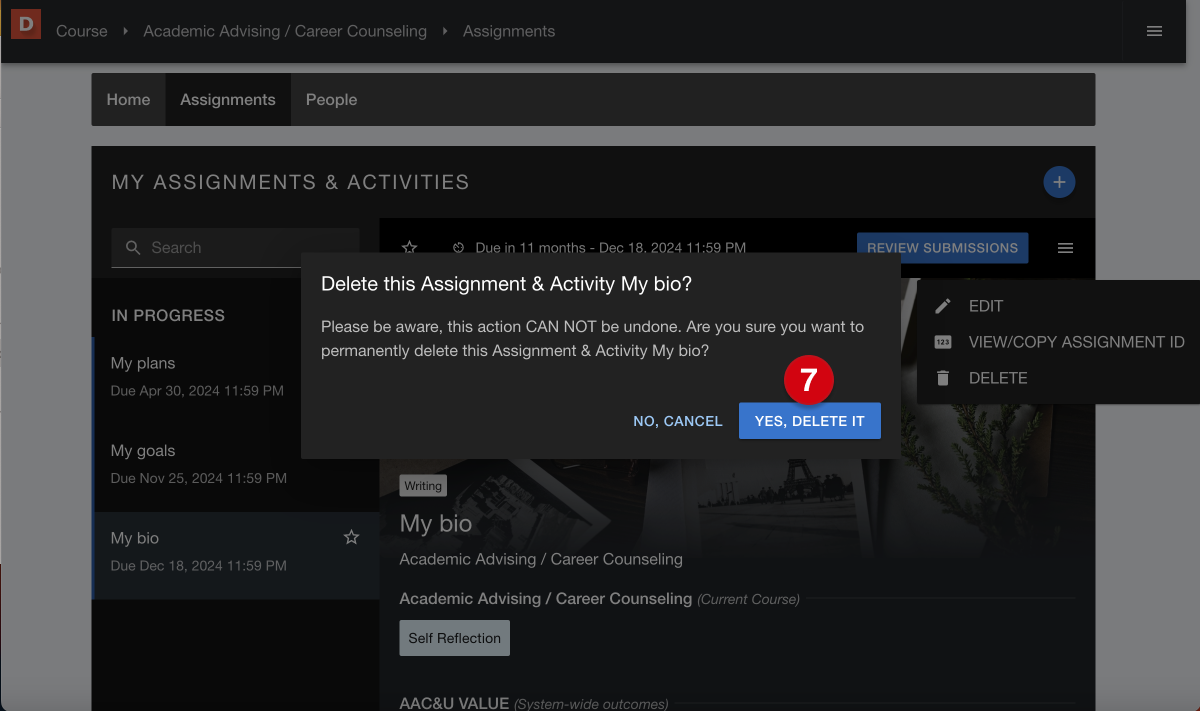Click the dialog title 'Delete this Assignment & Activity My bio?'

click(507, 285)
